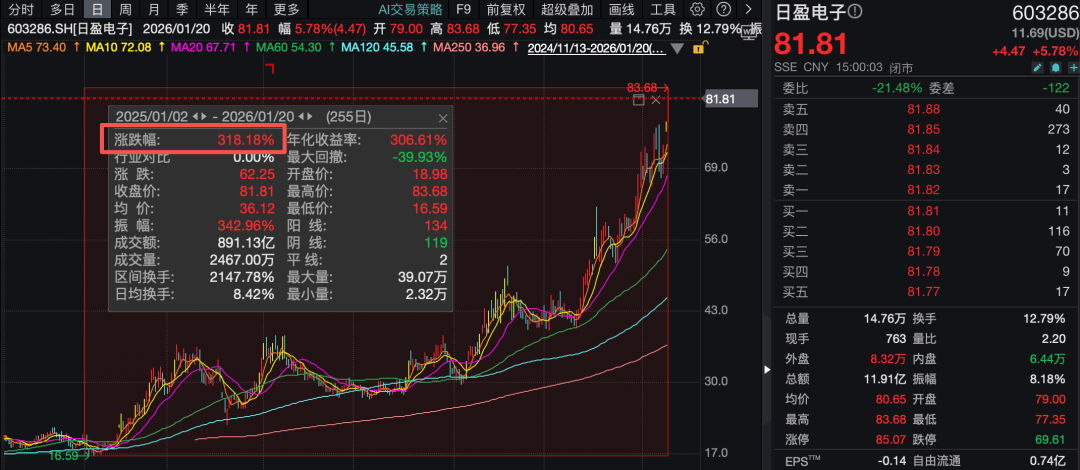
Task: Click the 超级叠加 overlay button
Action: [567, 9]
